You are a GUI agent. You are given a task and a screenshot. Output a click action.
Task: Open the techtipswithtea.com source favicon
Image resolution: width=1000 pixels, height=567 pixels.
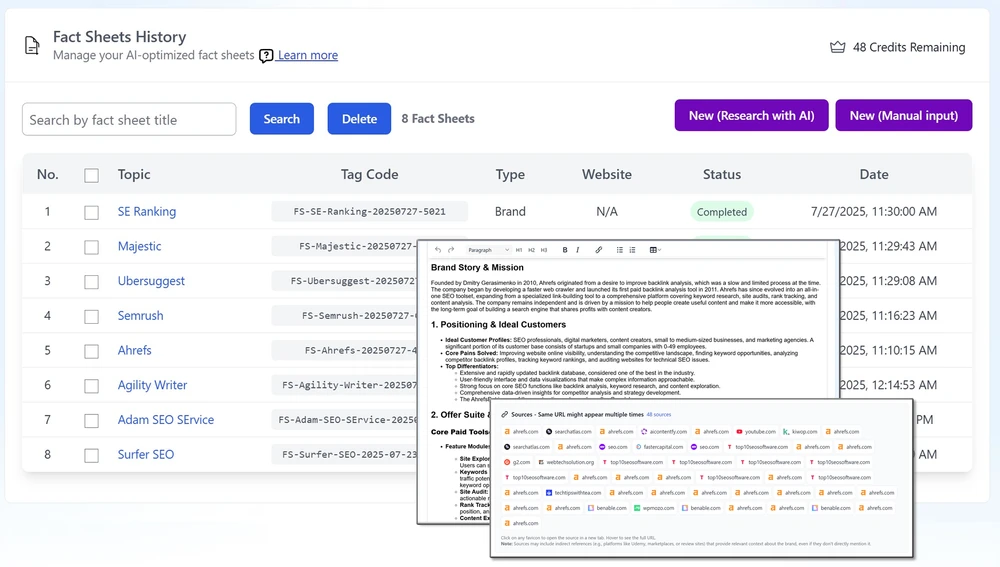click(x=549, y=493)
